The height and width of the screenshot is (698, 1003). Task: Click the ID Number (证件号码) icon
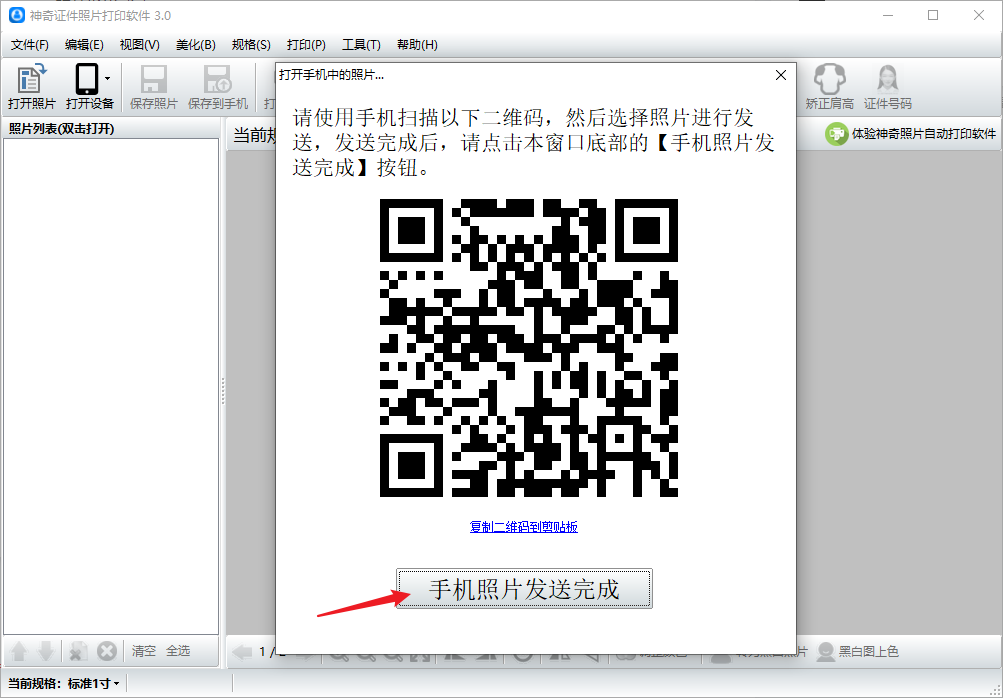(x=887, y=80)
